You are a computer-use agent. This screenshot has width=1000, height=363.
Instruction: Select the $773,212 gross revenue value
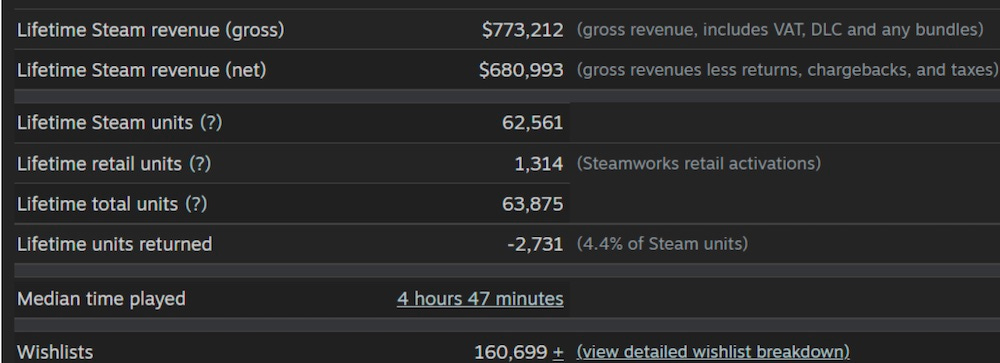coord(522,30)
